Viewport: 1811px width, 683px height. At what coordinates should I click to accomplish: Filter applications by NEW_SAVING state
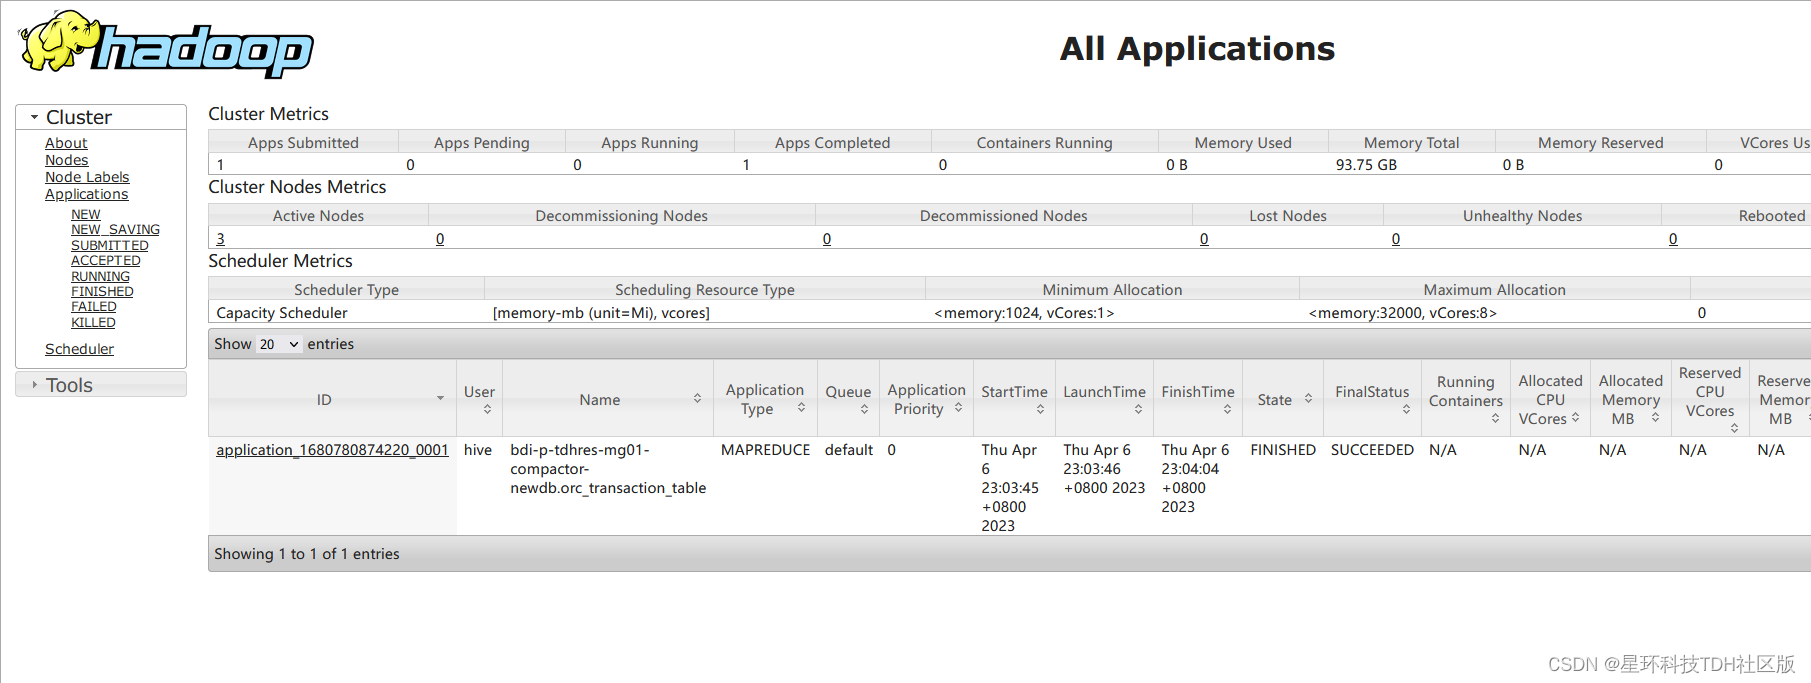[x=115, y=229]
